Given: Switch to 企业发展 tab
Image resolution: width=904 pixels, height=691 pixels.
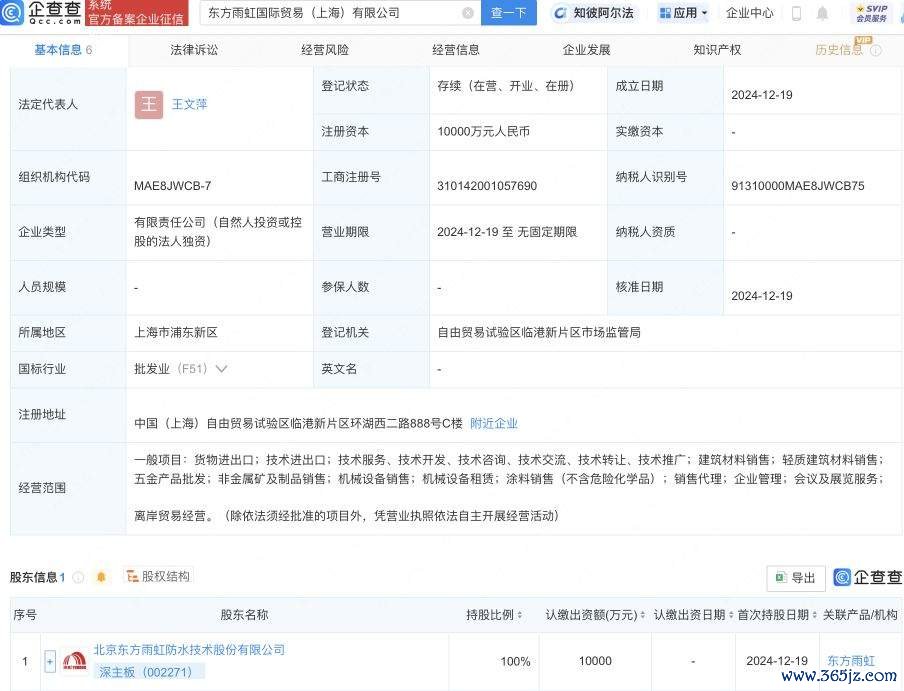Looking at the screenshot, I should pos(586,50).
